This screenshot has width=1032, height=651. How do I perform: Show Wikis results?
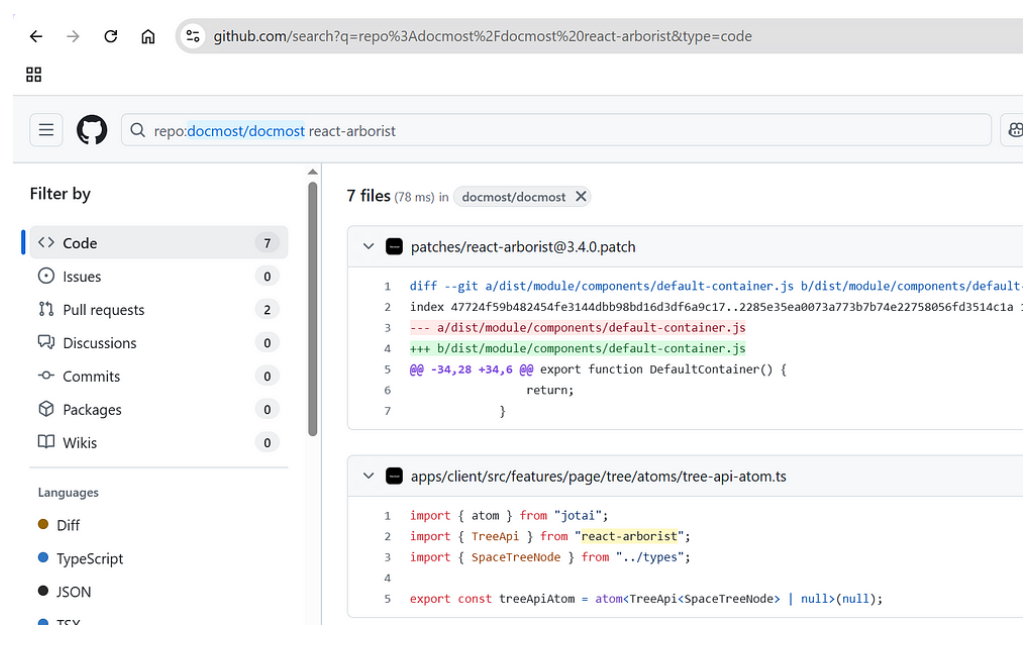159,442
